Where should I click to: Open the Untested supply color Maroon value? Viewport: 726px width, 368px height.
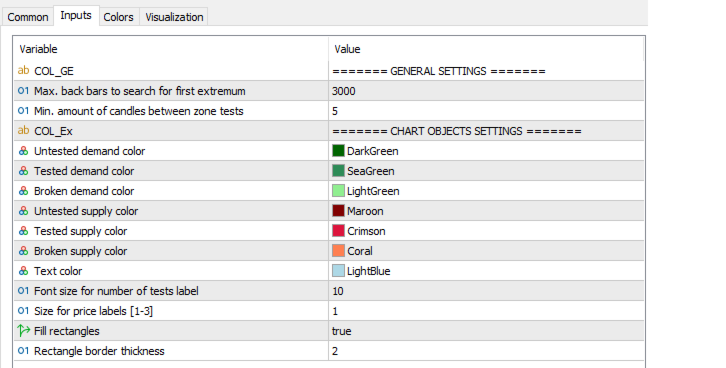486,211
